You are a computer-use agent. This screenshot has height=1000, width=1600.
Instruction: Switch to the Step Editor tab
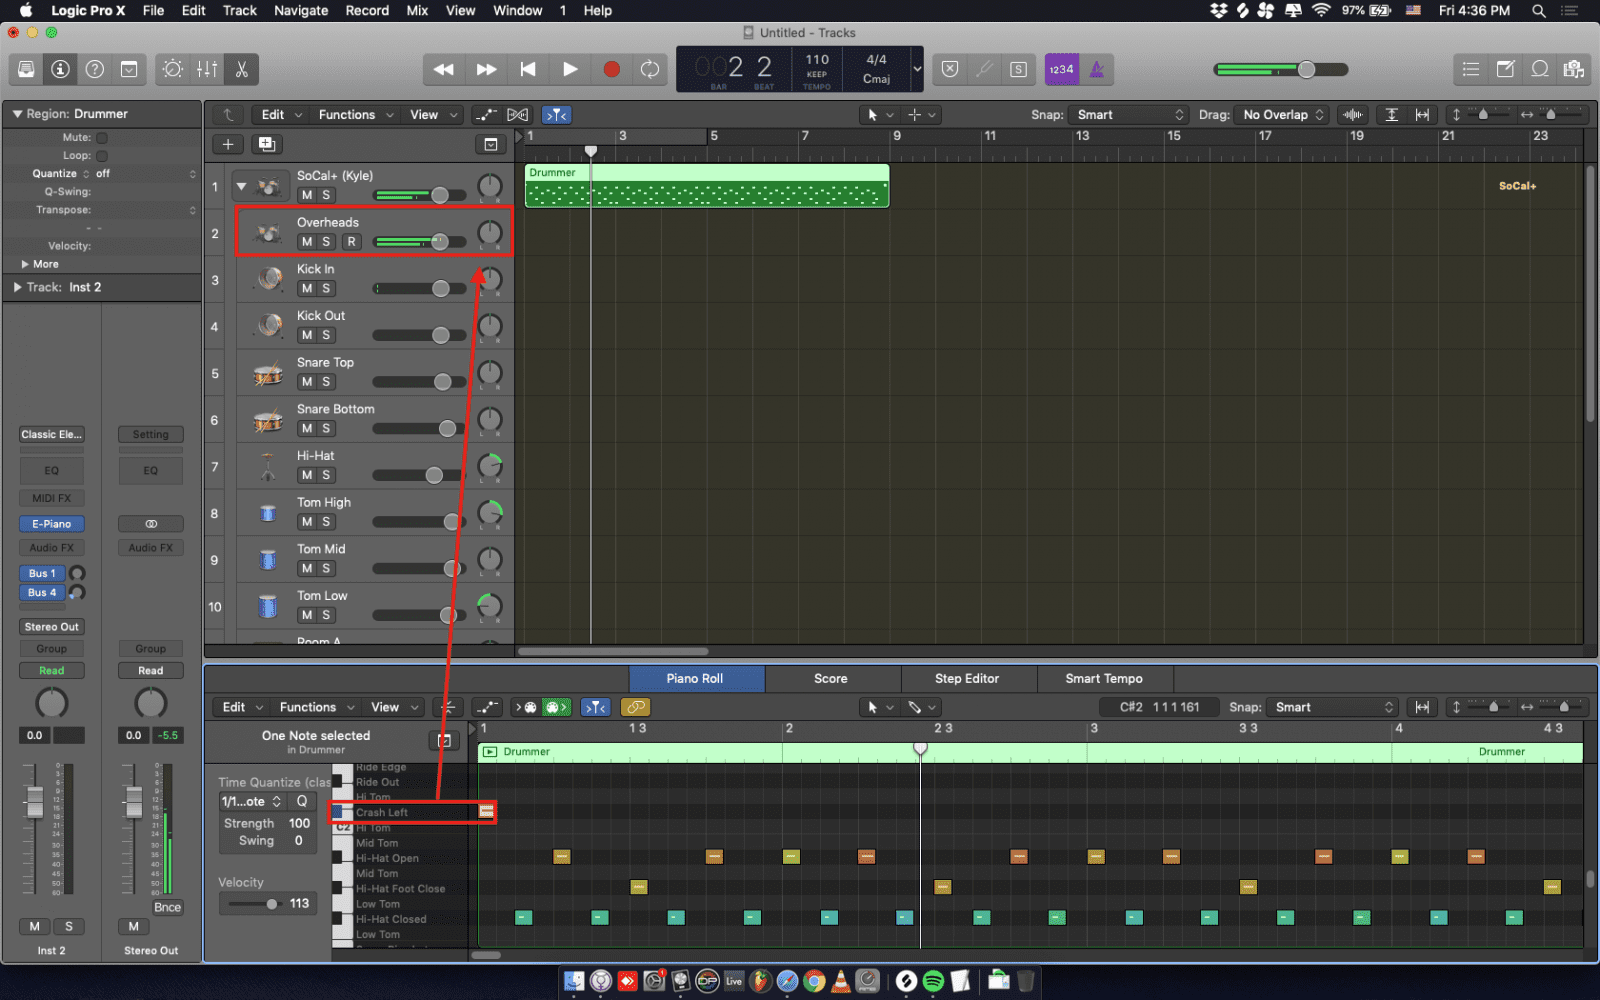click(x=967, y=678)
